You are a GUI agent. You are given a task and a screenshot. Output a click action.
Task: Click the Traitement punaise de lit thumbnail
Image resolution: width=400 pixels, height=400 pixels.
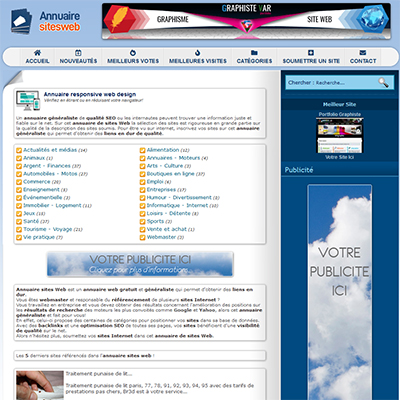40,385
